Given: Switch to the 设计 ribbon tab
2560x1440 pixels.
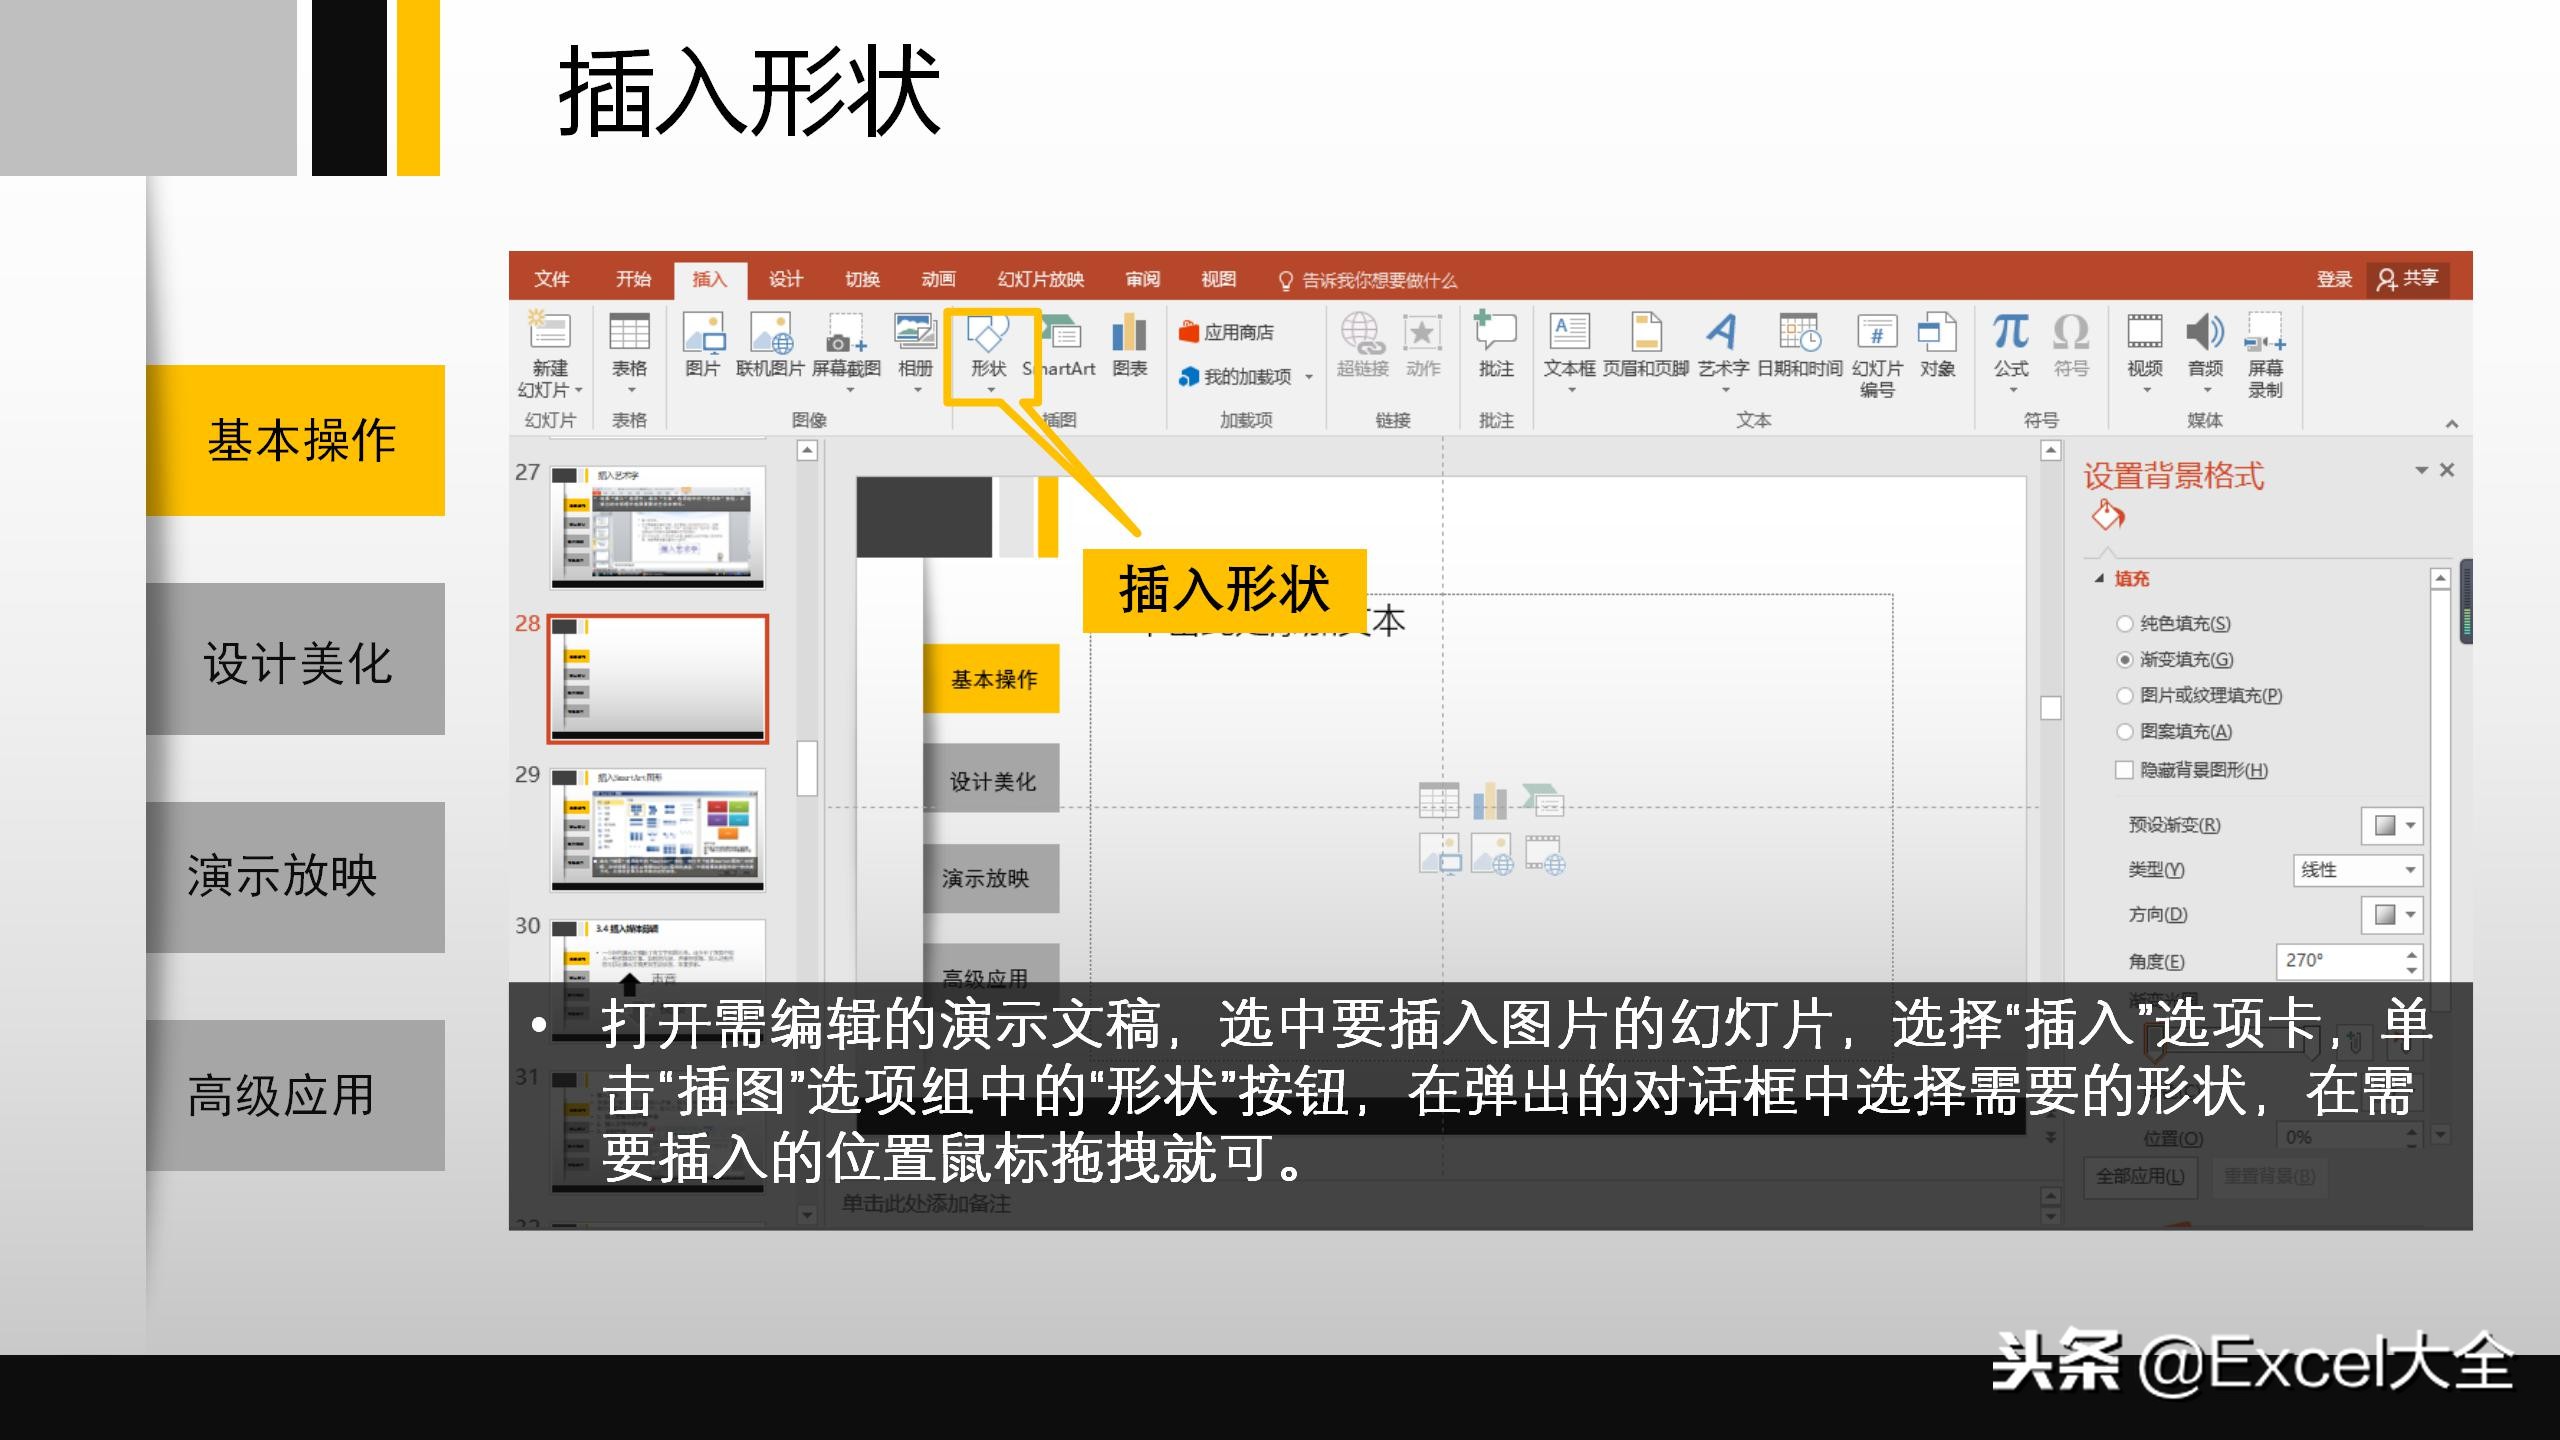Looking at the screenshot, I should [x=787, y=280].
